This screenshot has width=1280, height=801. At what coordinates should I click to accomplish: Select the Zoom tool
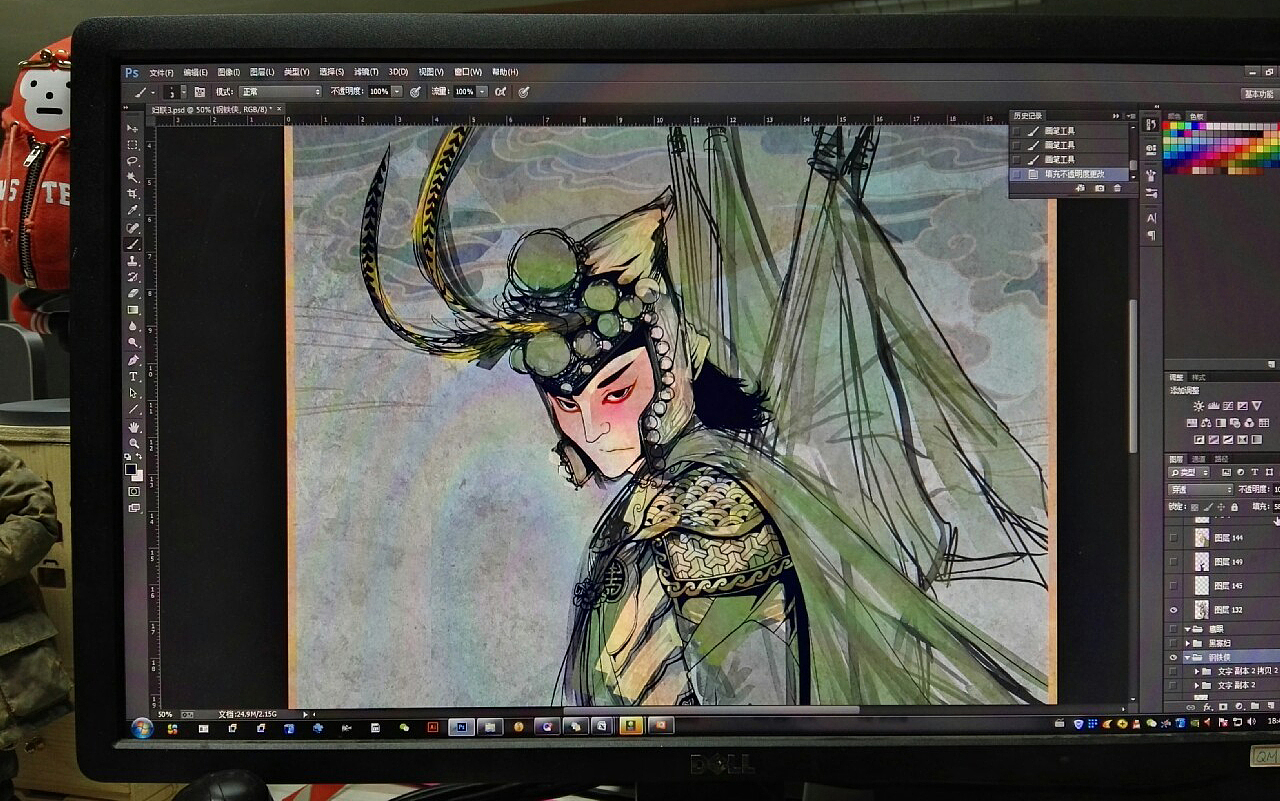tap(133, 443)
